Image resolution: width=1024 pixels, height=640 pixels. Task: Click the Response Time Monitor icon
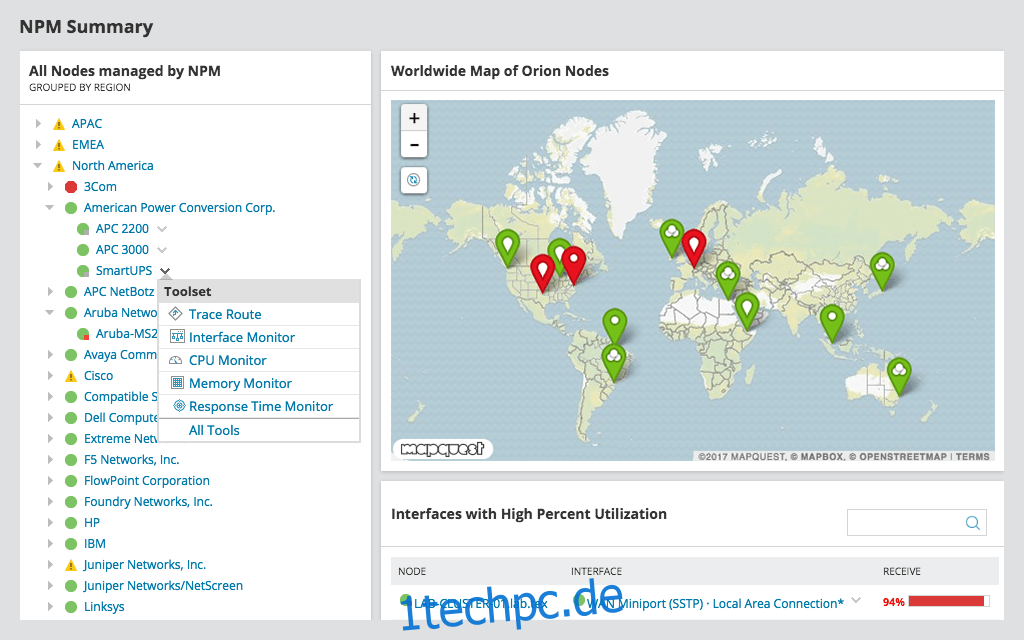pos(179,406)
